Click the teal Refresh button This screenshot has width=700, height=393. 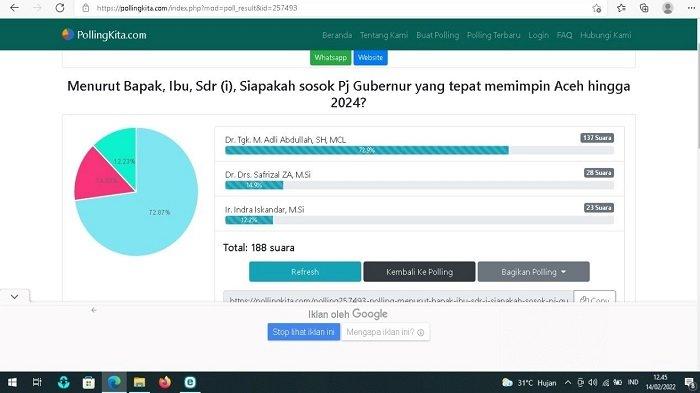pos(305,272)
